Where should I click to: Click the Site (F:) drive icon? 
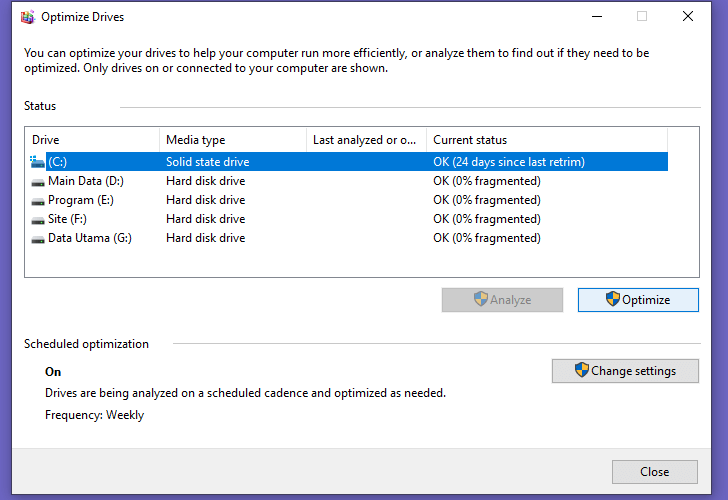pyautogui.click(x=38, y=221)
